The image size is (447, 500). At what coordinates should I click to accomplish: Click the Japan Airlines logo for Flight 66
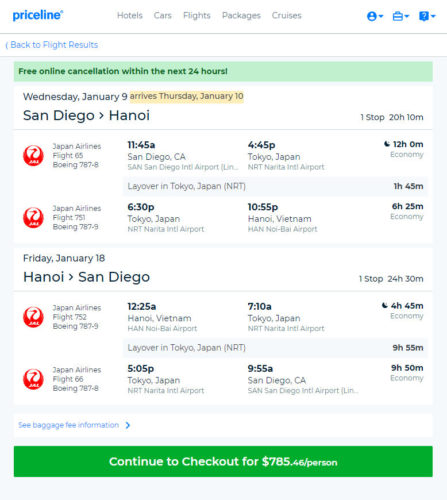click(x=33, y=379)
